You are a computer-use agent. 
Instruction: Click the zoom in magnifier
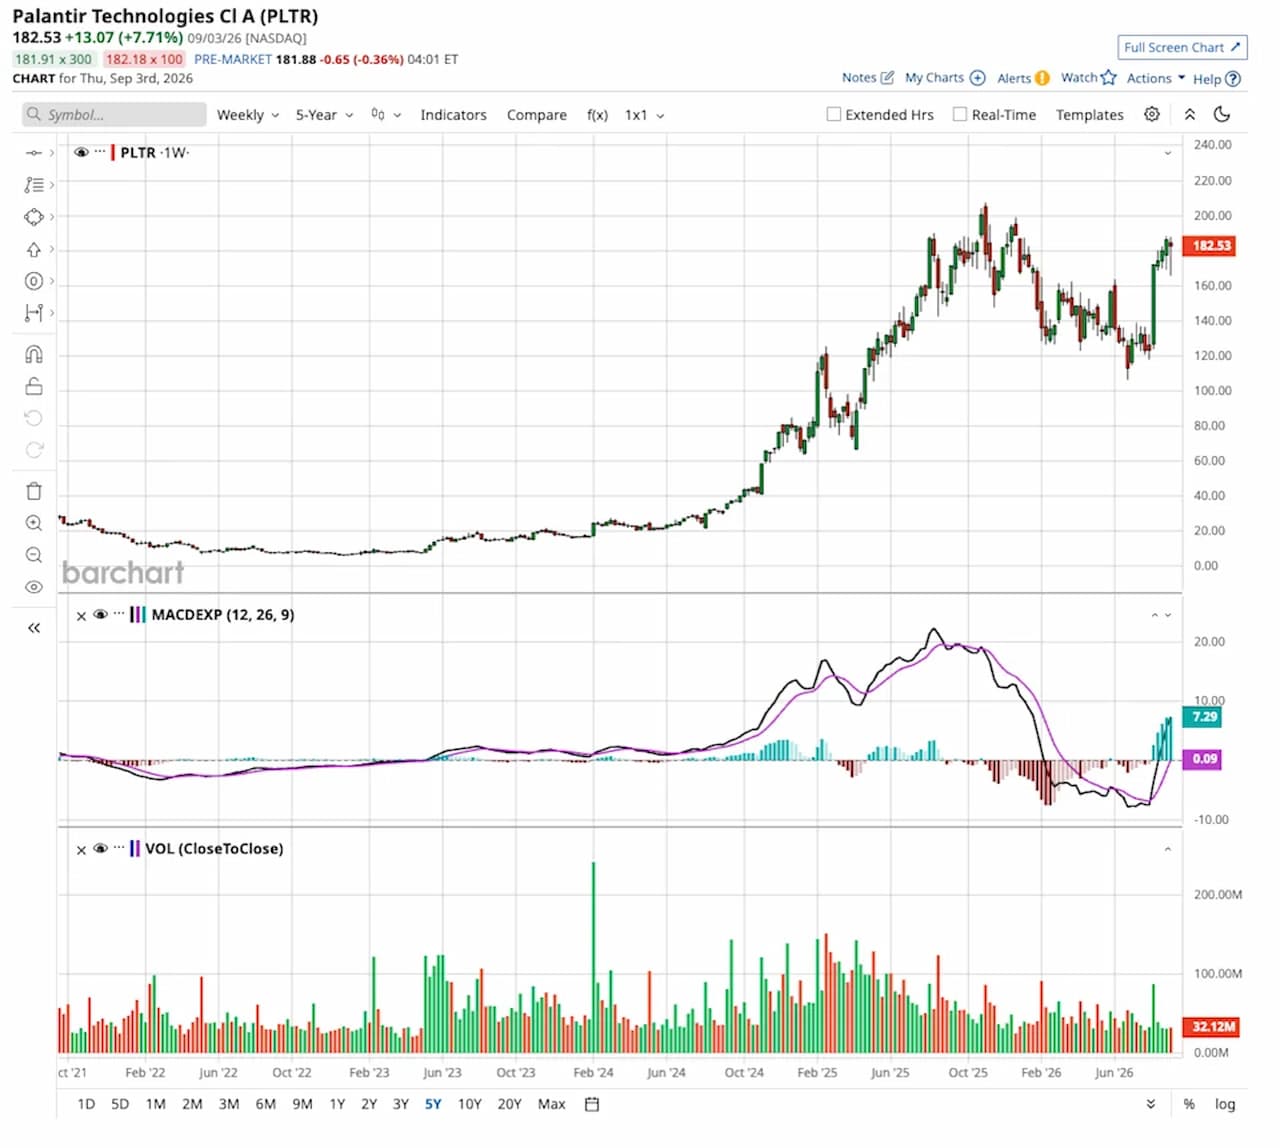pos(34,523)
